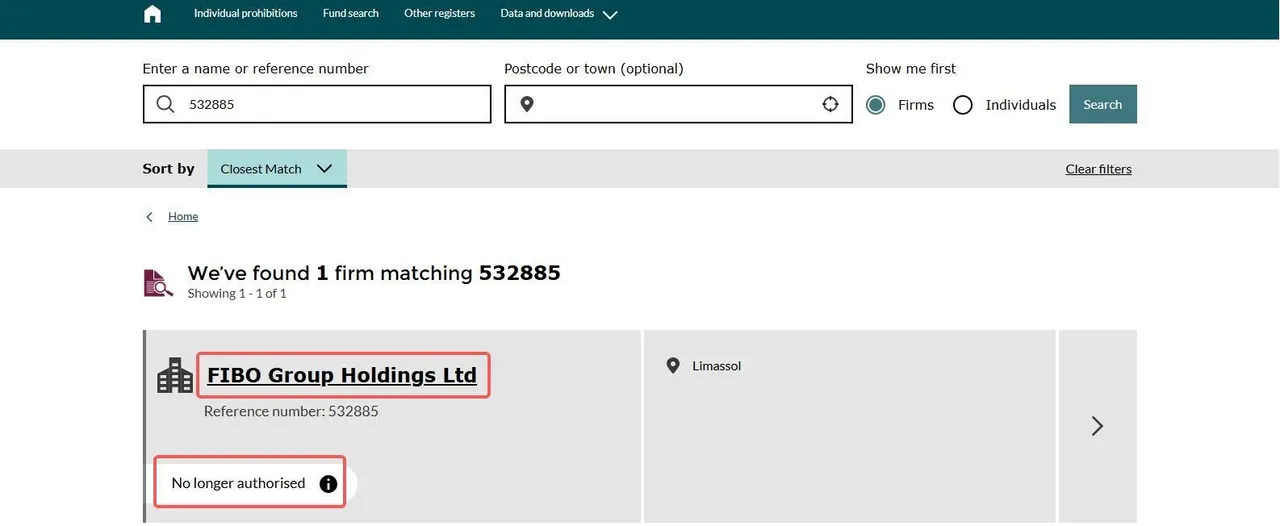Click the search results document icon

pyautogui.click(x=158, y=283)
